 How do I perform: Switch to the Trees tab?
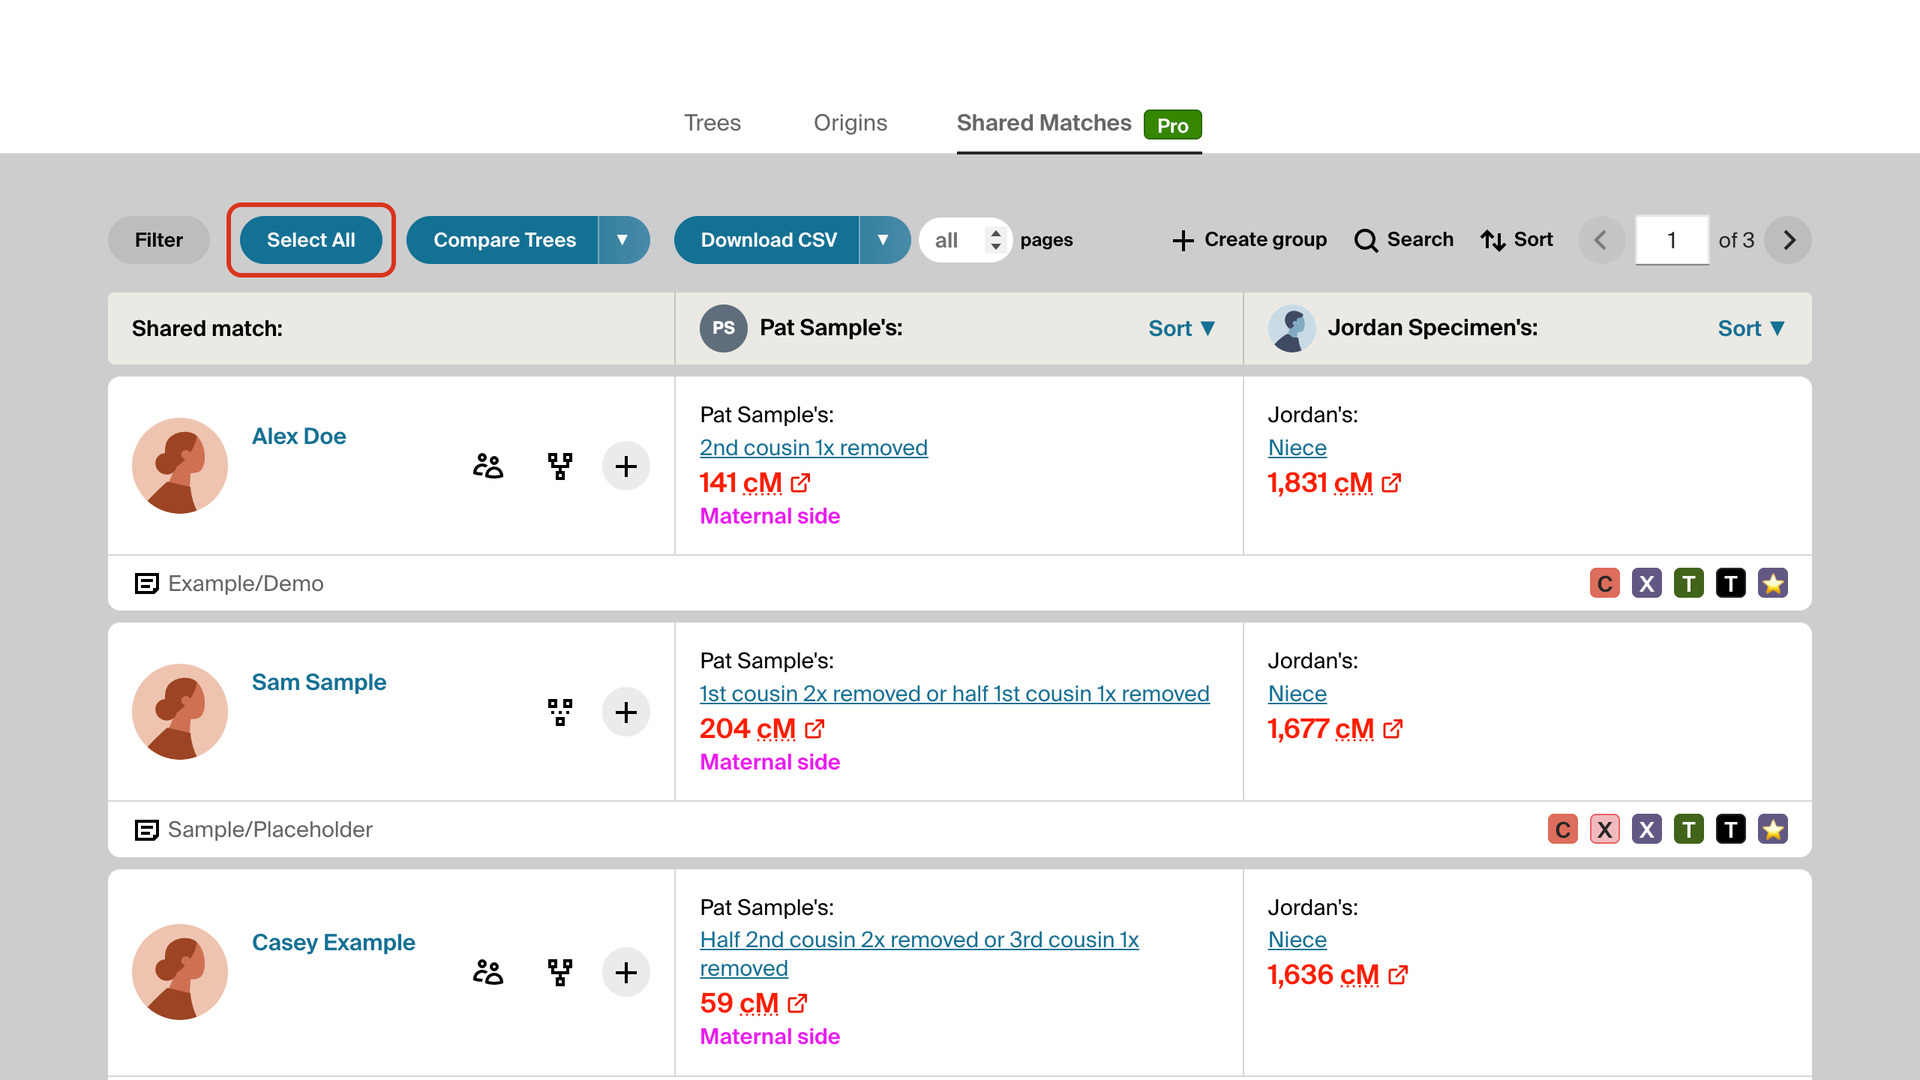[x=712, y=123]
